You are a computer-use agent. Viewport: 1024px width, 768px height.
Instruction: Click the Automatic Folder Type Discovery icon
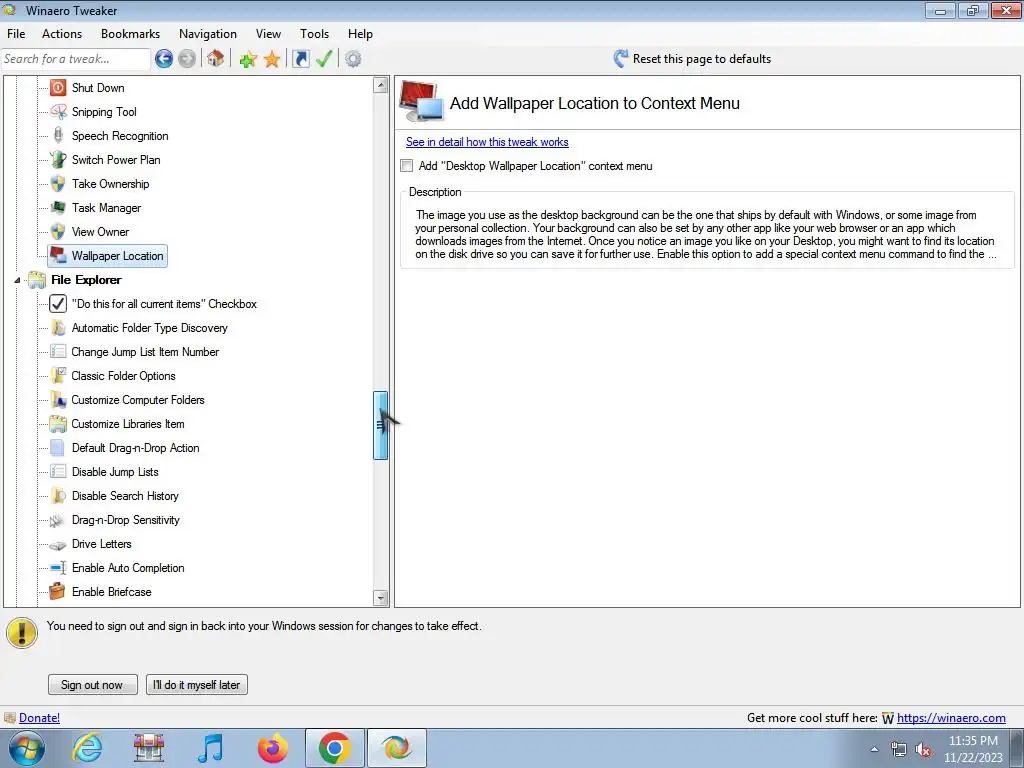click(x=58, y=328)
